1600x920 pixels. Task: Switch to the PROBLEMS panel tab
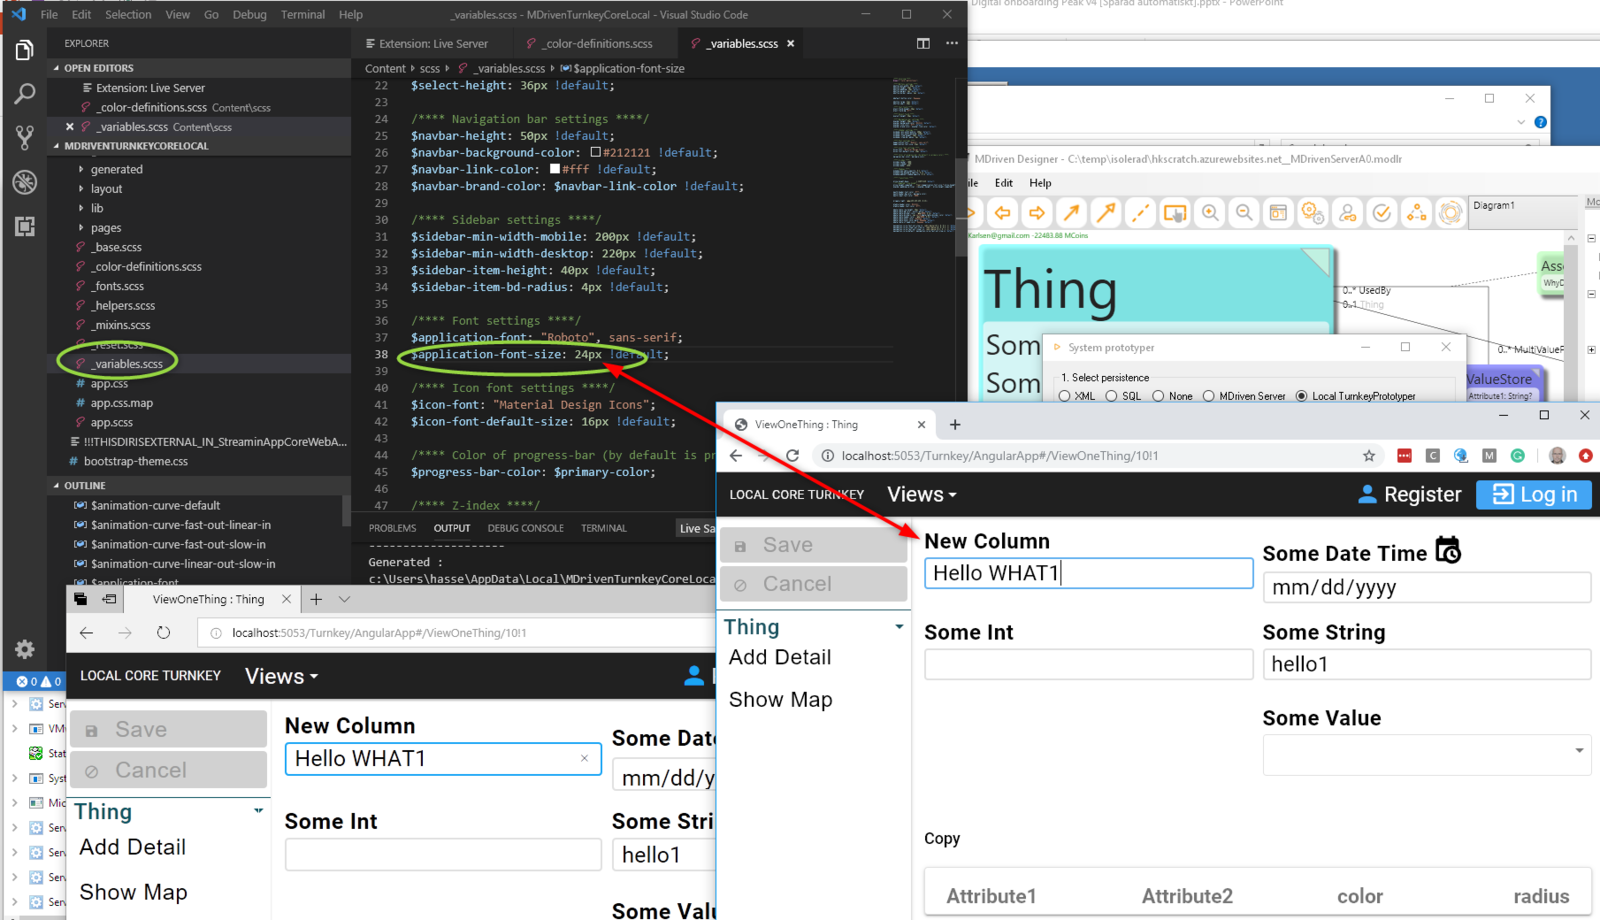[392, 528]
